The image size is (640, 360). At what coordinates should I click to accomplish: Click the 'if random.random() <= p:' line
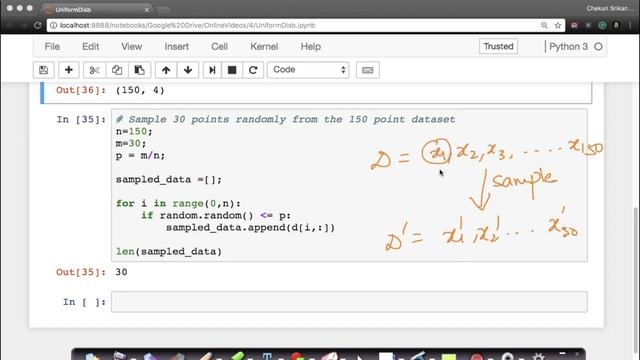[x=216, y=216]
